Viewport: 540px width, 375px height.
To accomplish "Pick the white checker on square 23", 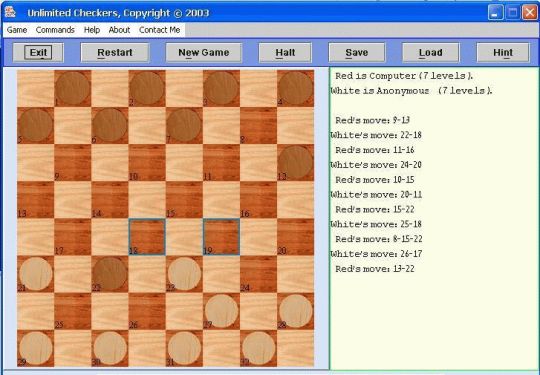I will [184, 274].
